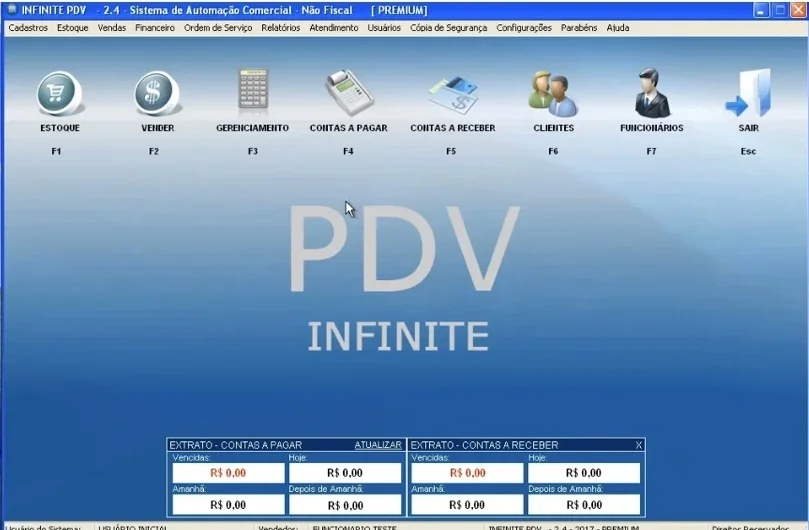
Task: Open the Ajuda menu
Action: (618, 28)
